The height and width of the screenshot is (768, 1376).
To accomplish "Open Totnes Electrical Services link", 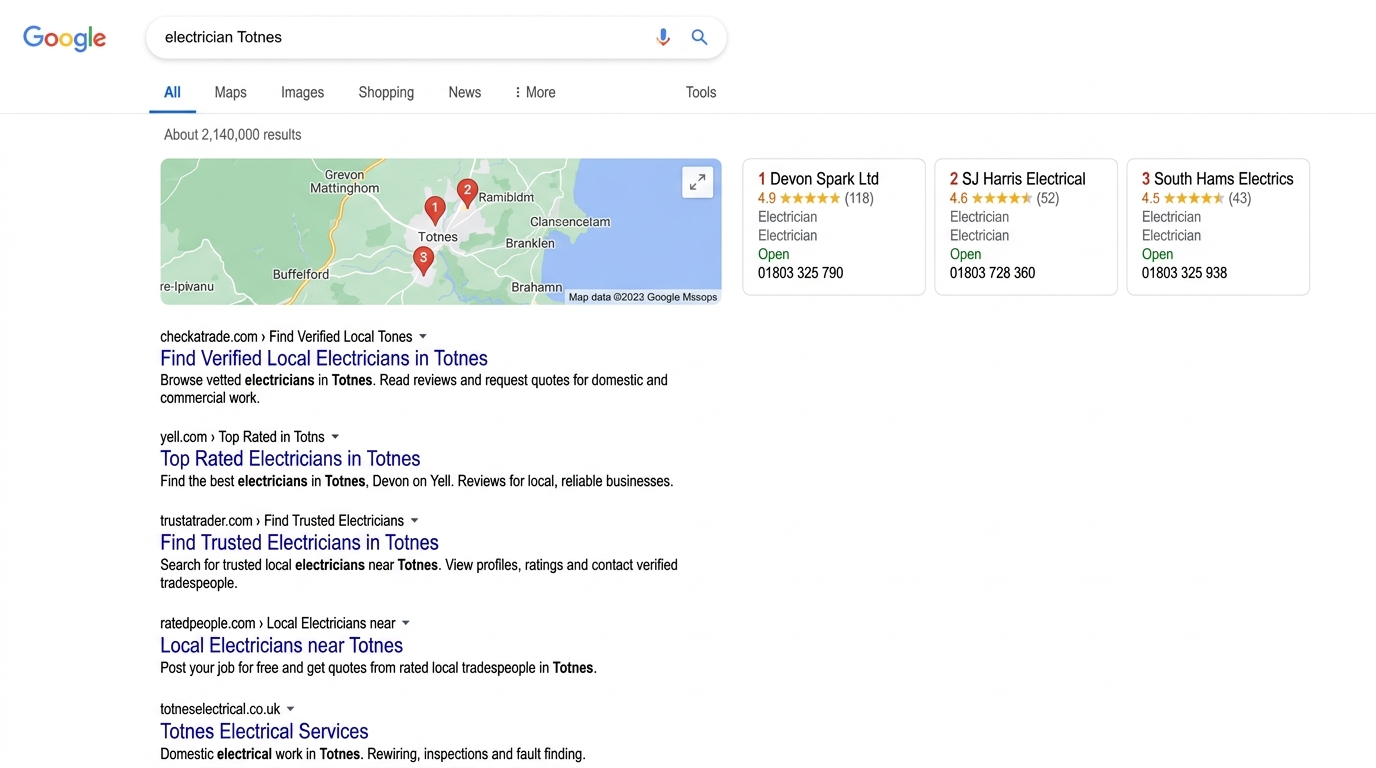I will (264, 732).
